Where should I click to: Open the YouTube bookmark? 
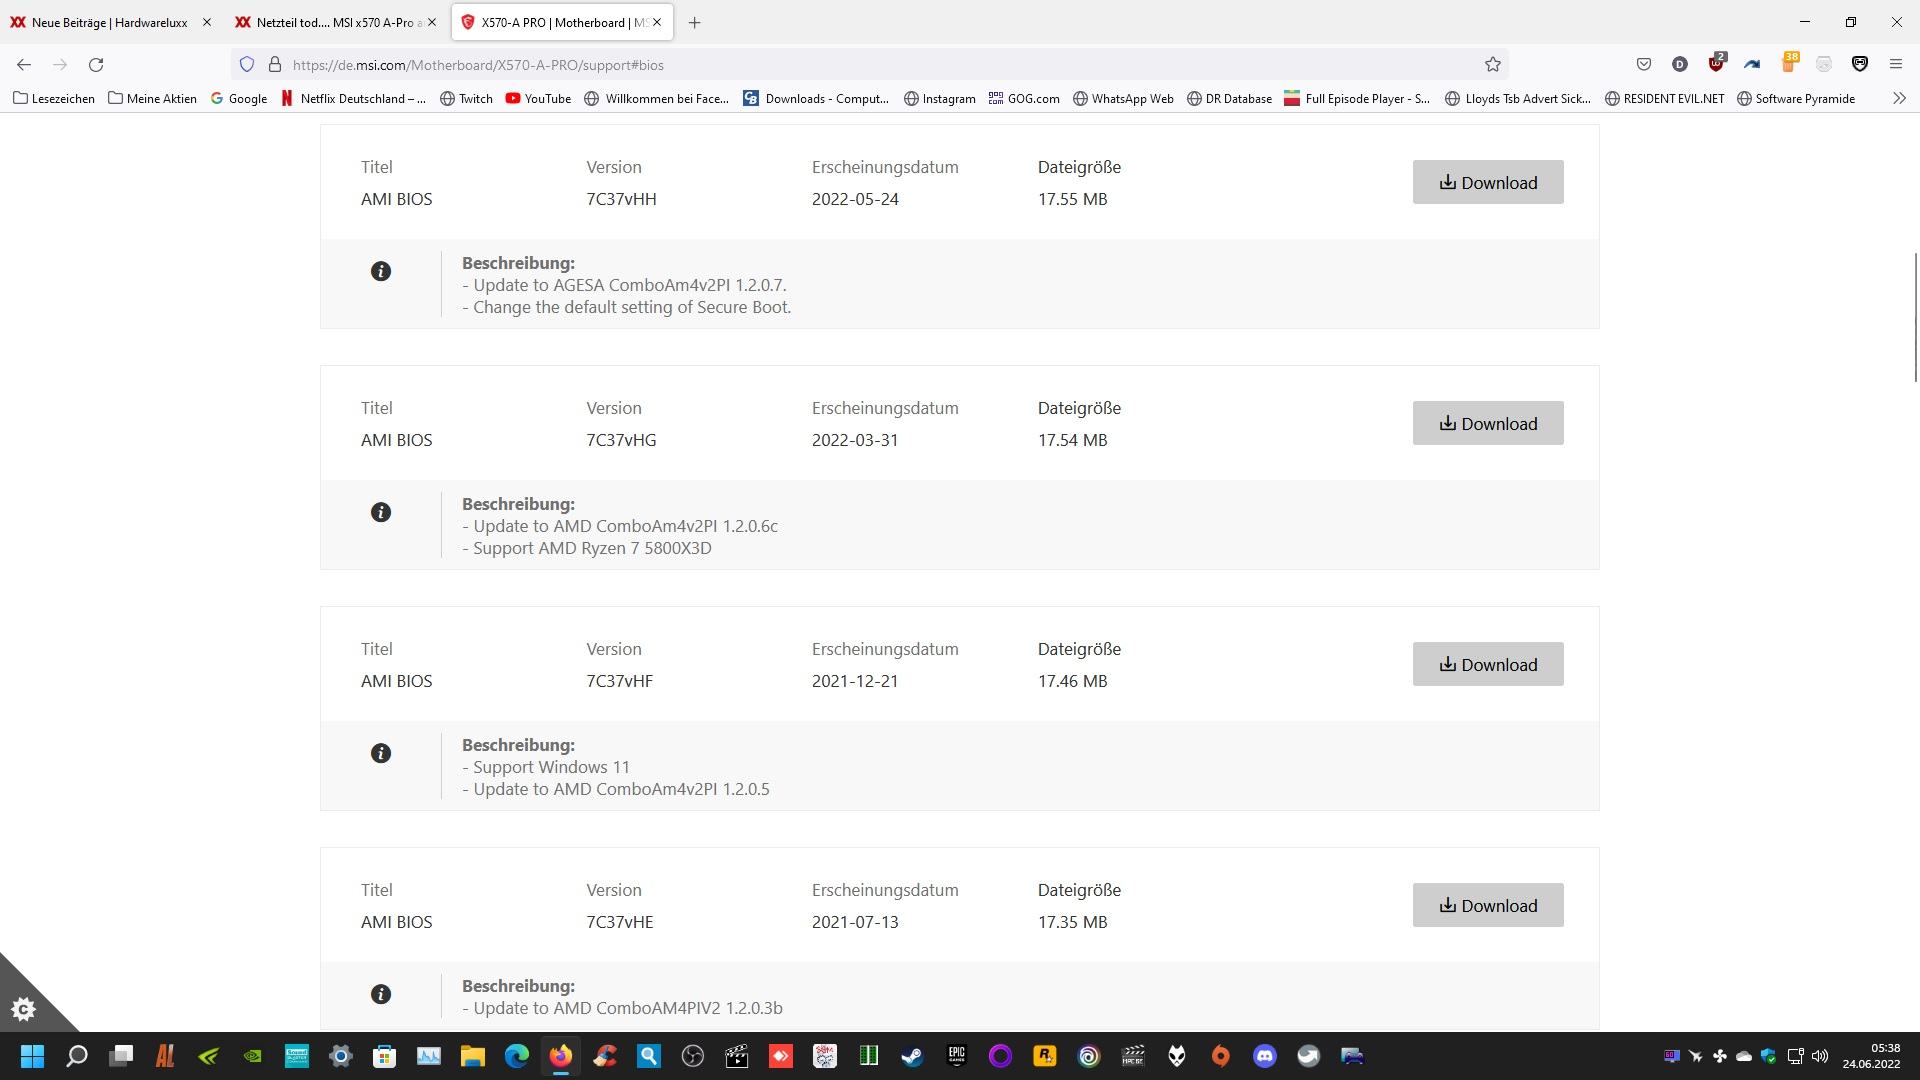click(x=538, y=98)
